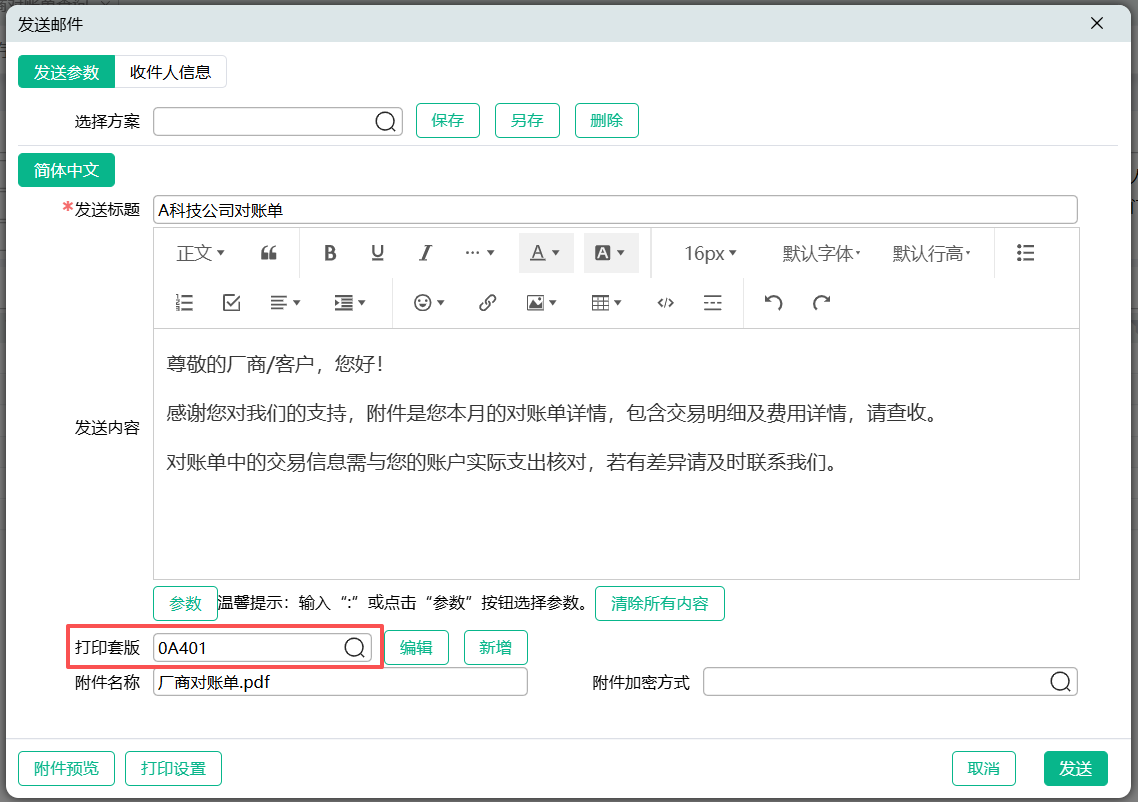
Task: Click 清除所有内容 to clear content
Action: 659,604
